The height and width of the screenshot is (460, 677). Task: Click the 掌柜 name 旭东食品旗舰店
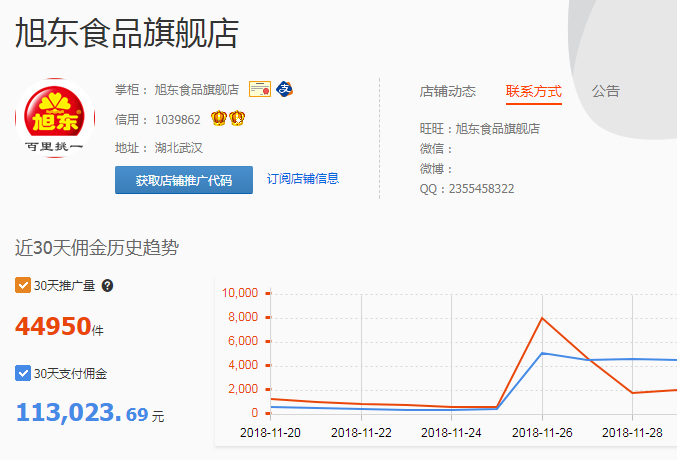coord(197,90)
